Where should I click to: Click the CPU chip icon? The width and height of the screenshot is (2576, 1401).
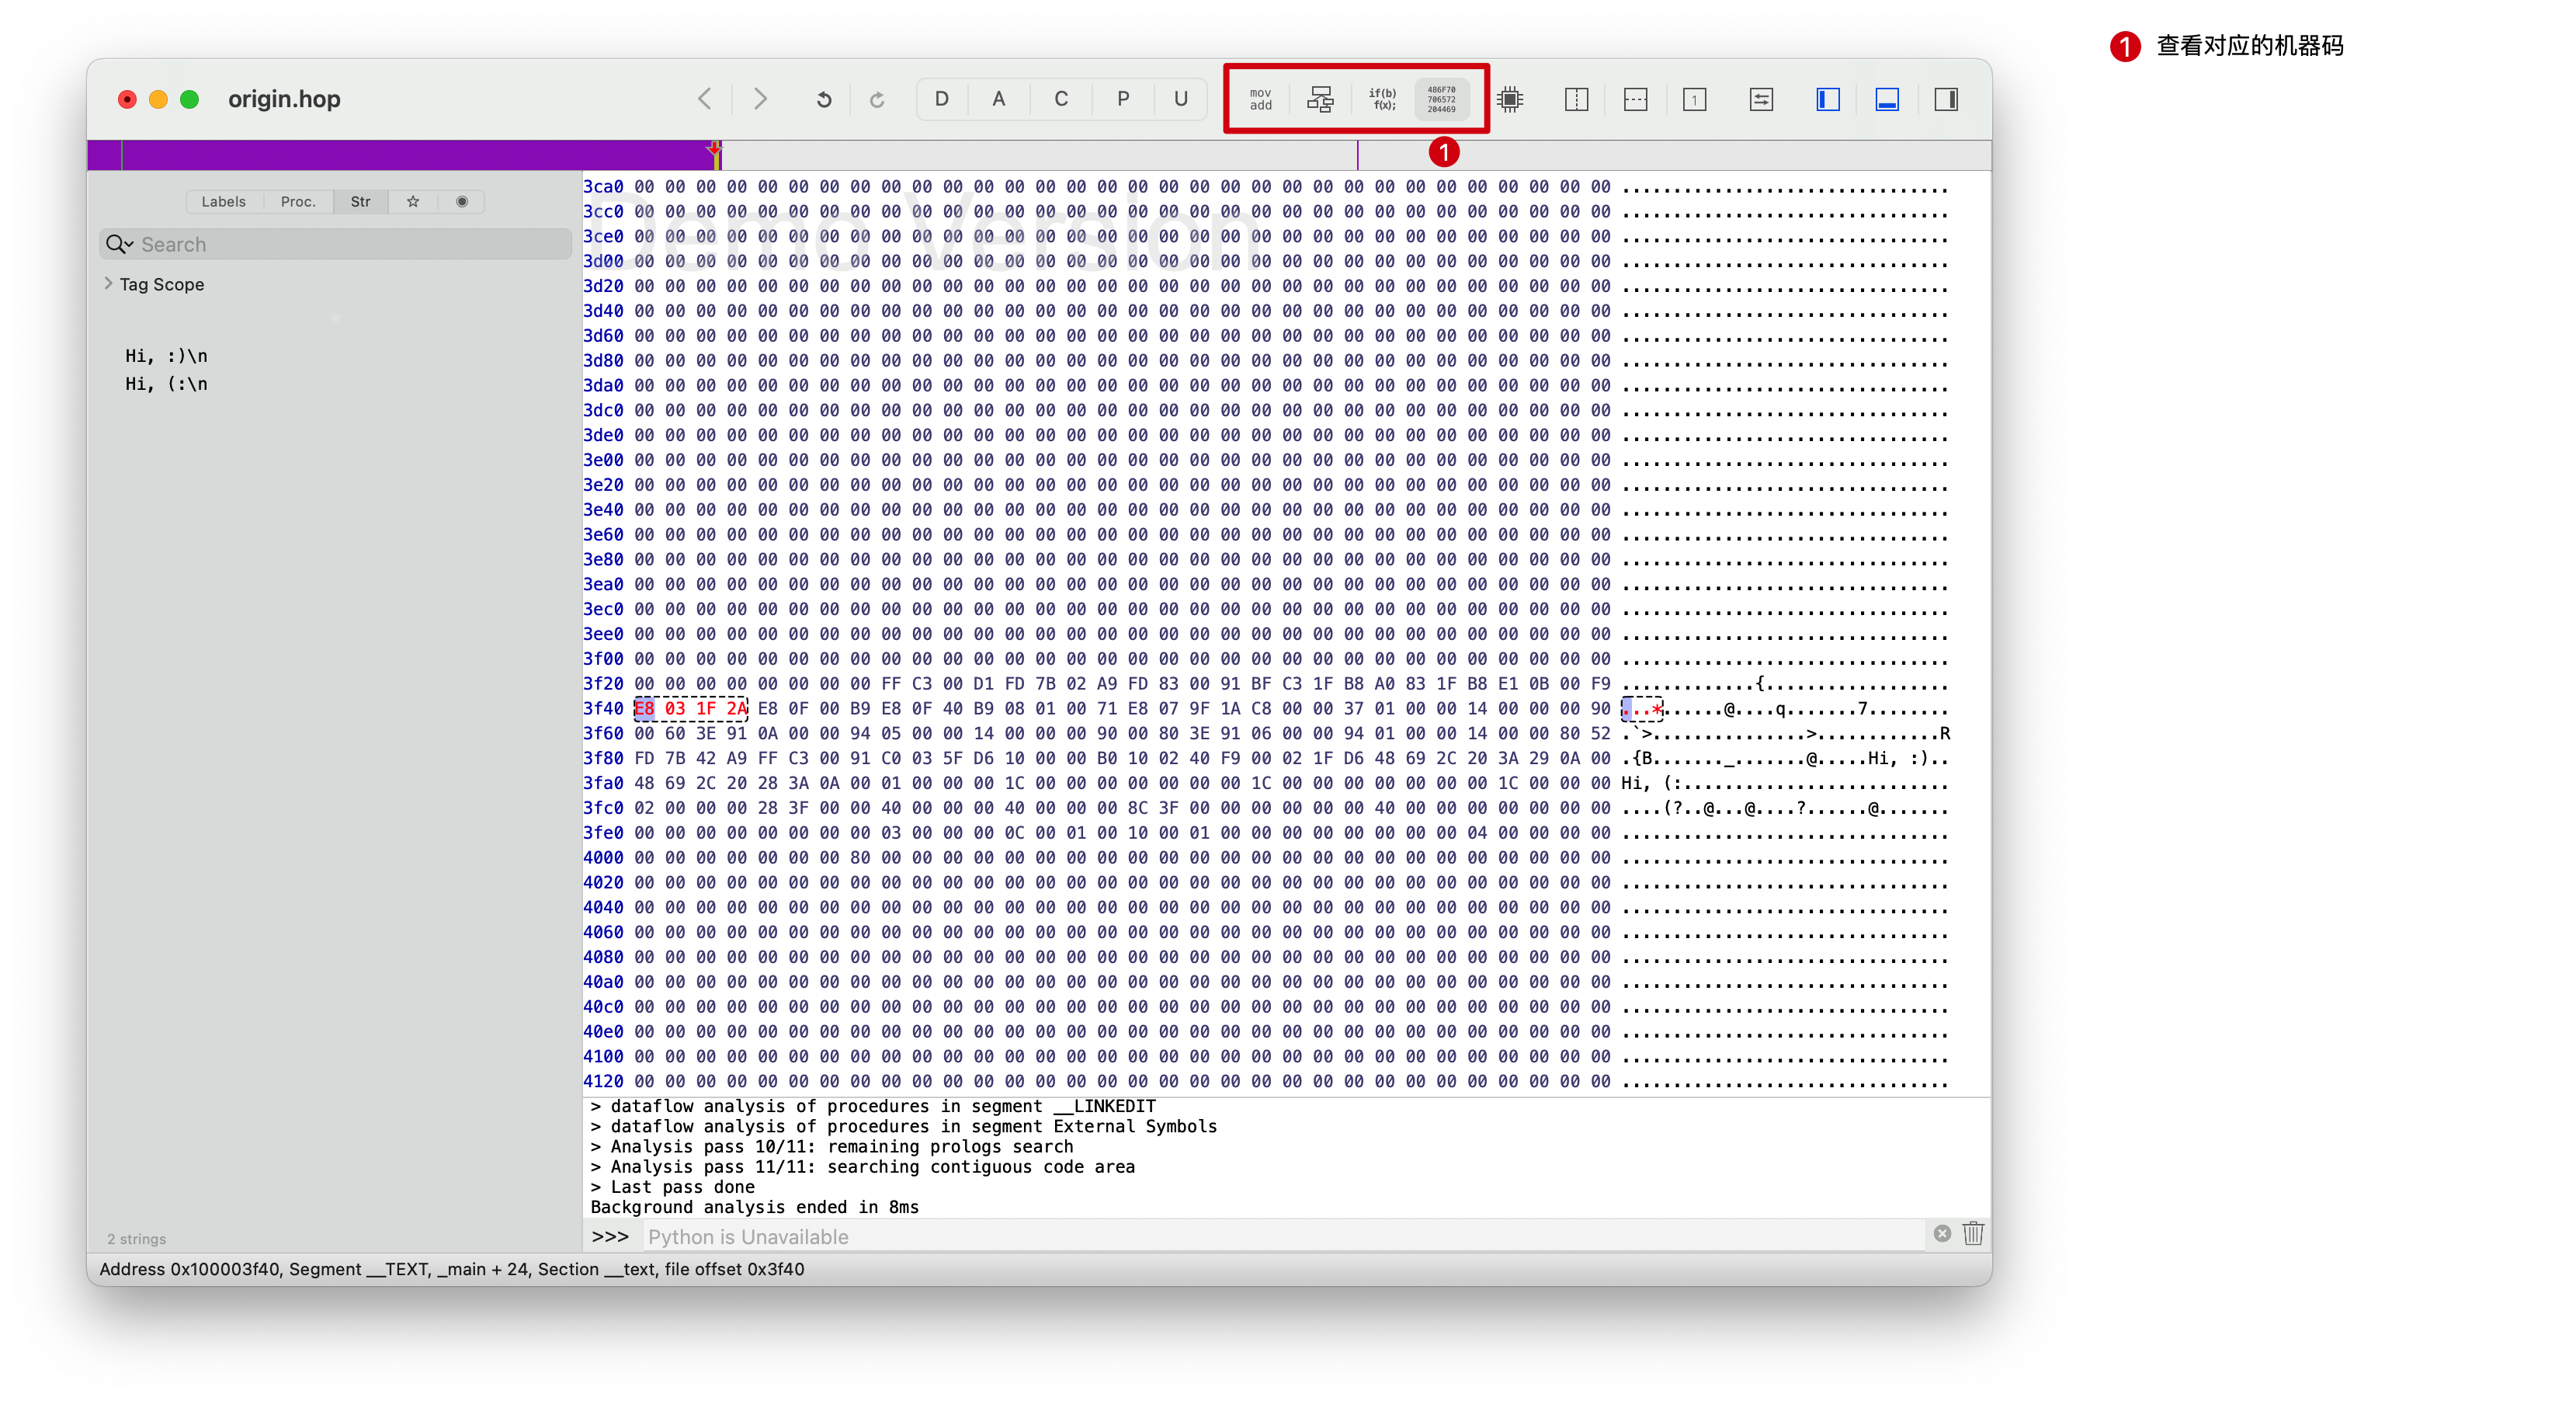(1510, 99)
